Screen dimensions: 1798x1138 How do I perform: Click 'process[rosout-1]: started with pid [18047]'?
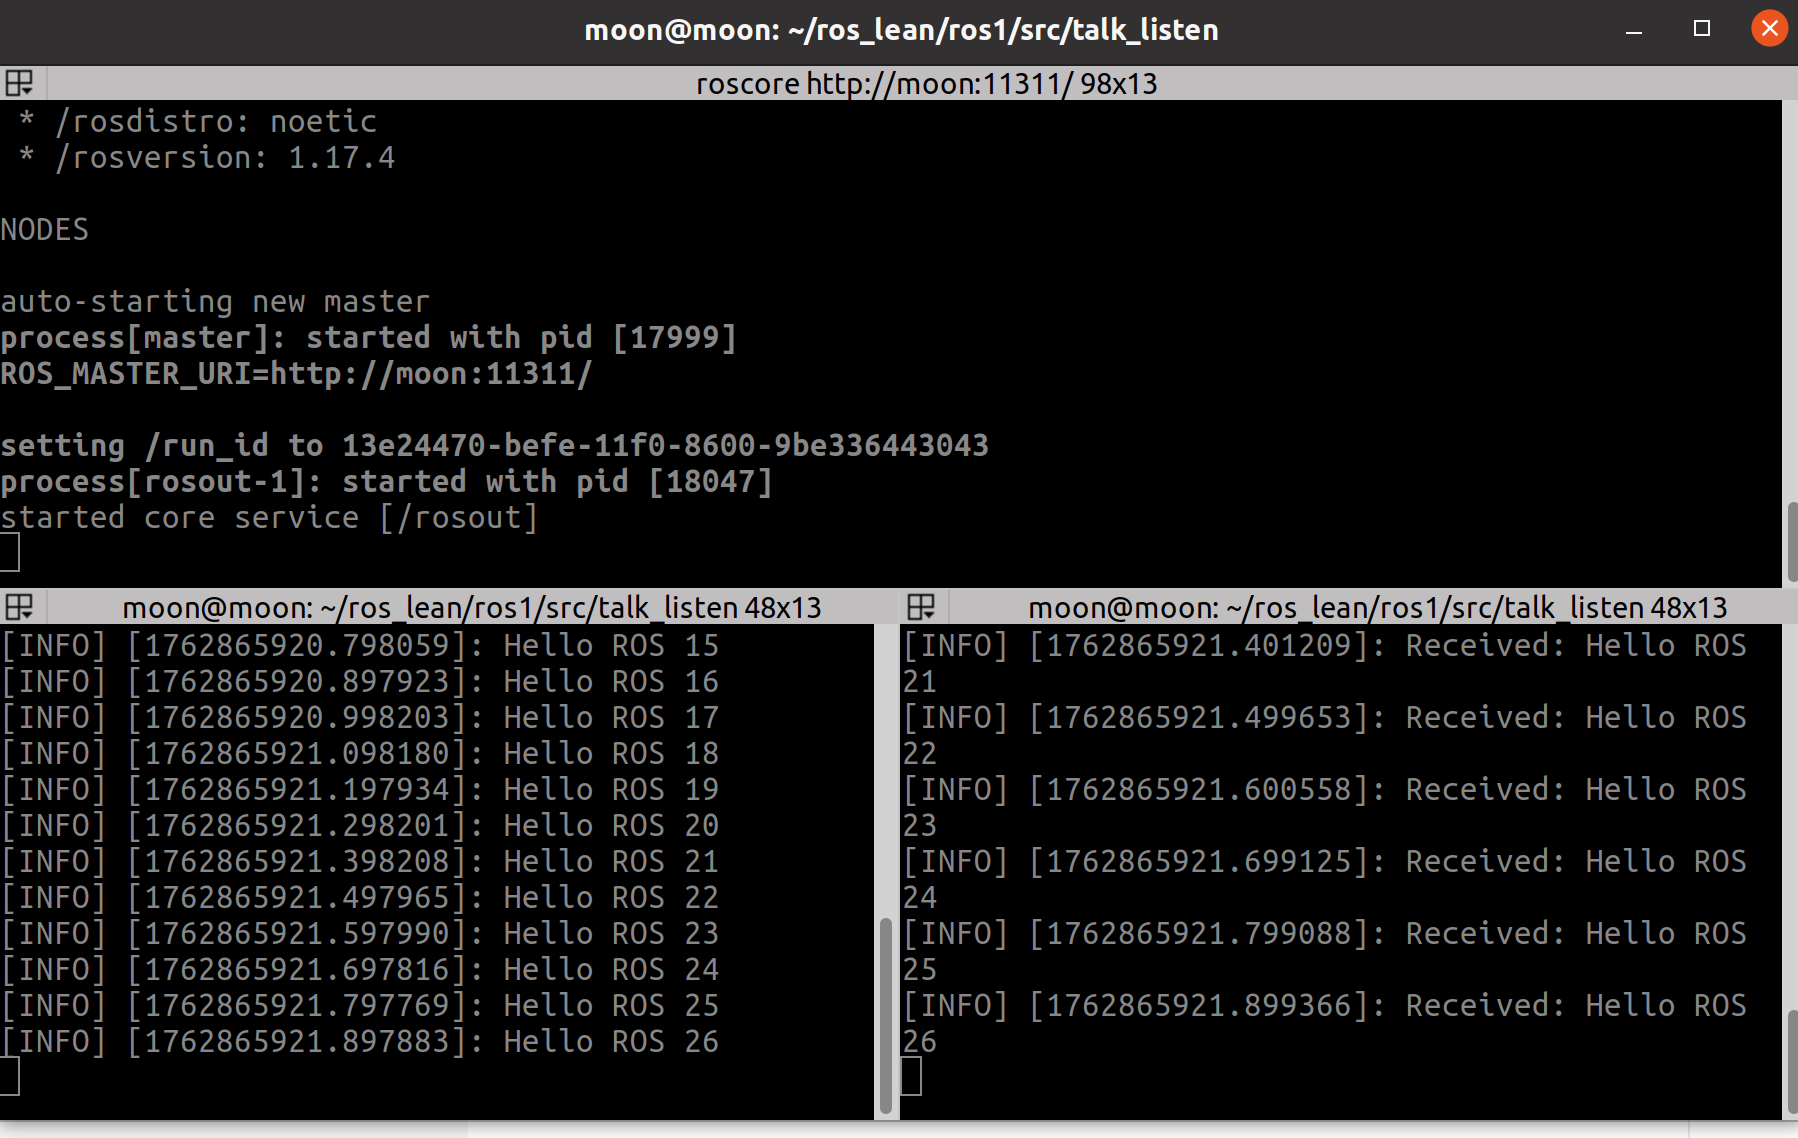[387, 481]
